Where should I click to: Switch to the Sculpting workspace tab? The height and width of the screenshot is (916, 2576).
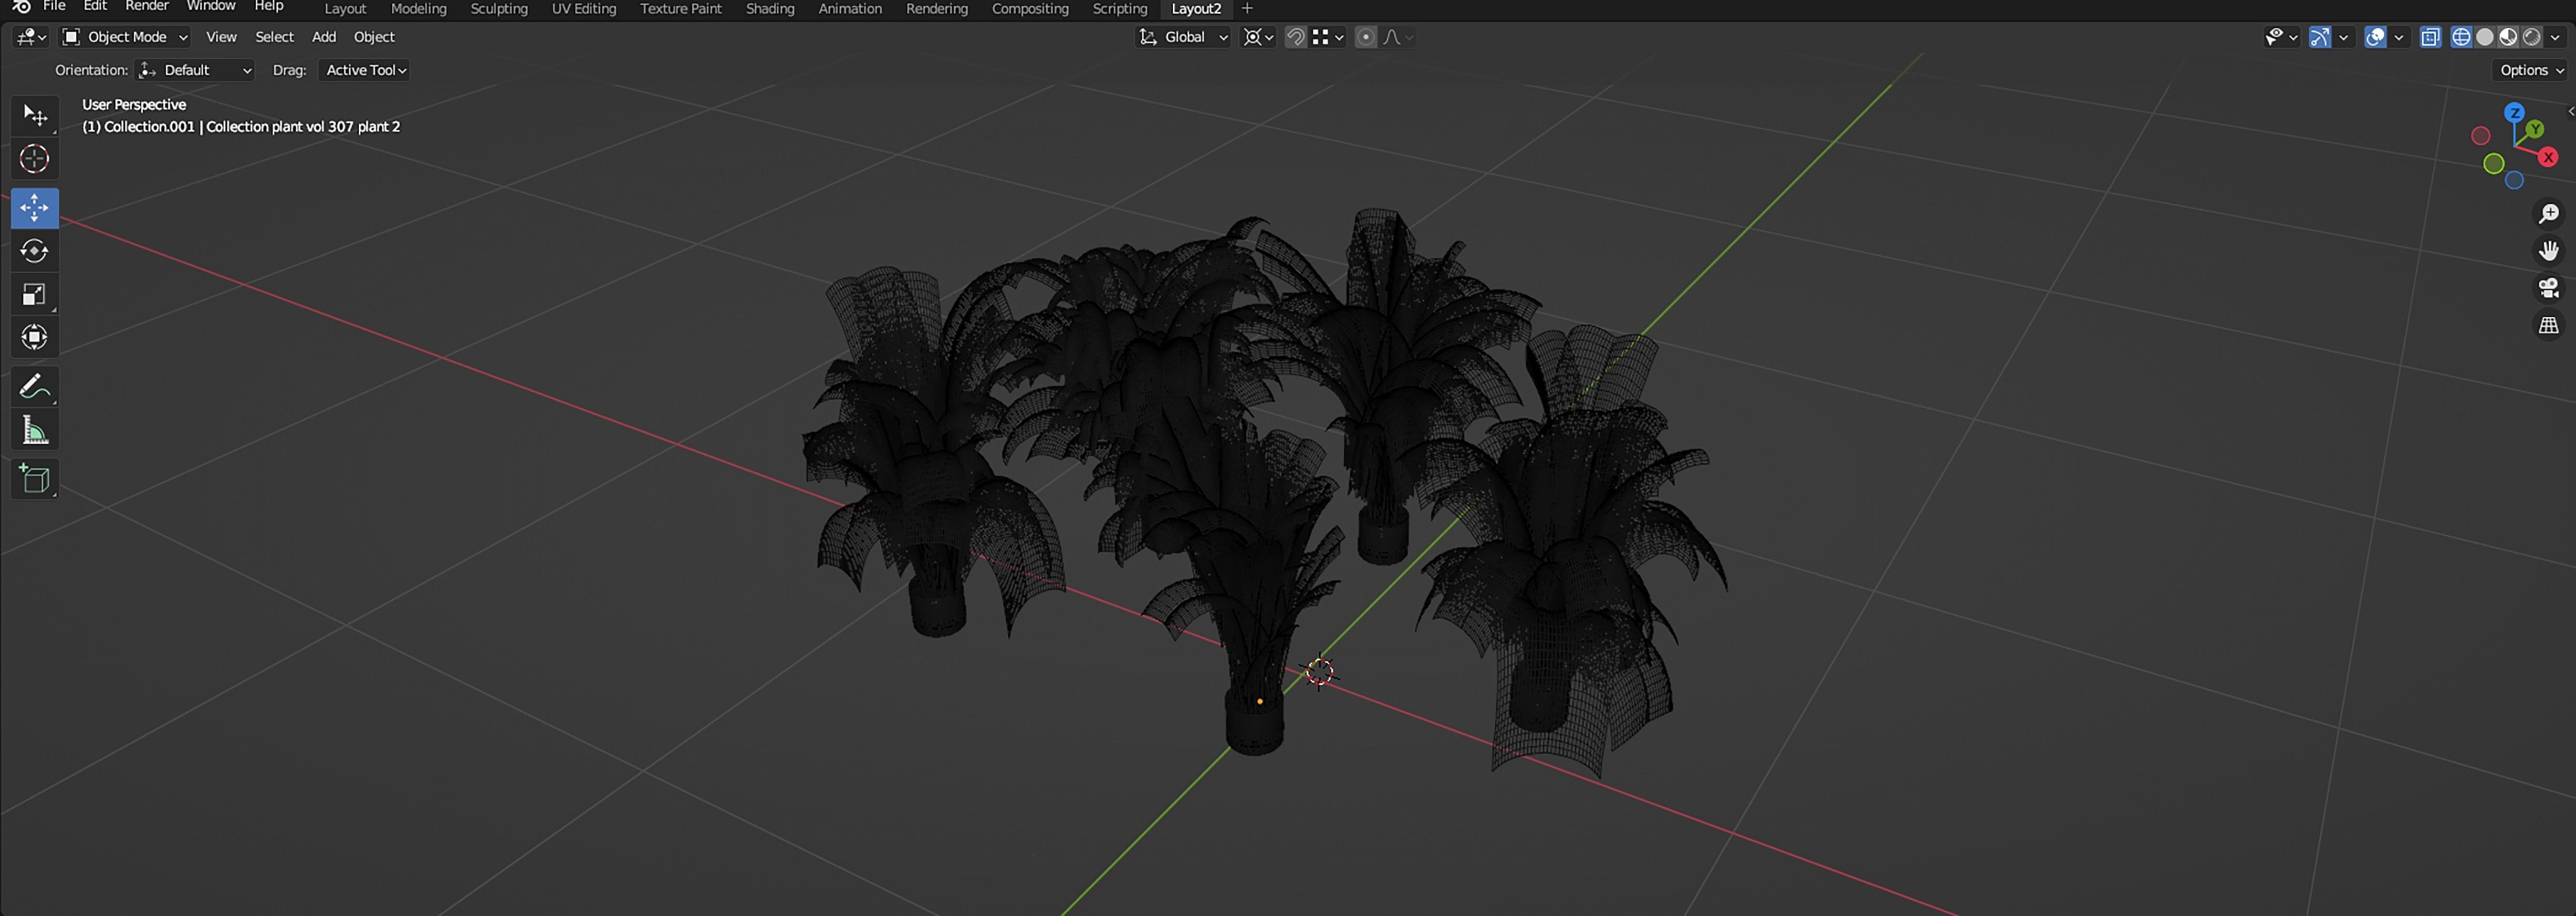point(499,9)
